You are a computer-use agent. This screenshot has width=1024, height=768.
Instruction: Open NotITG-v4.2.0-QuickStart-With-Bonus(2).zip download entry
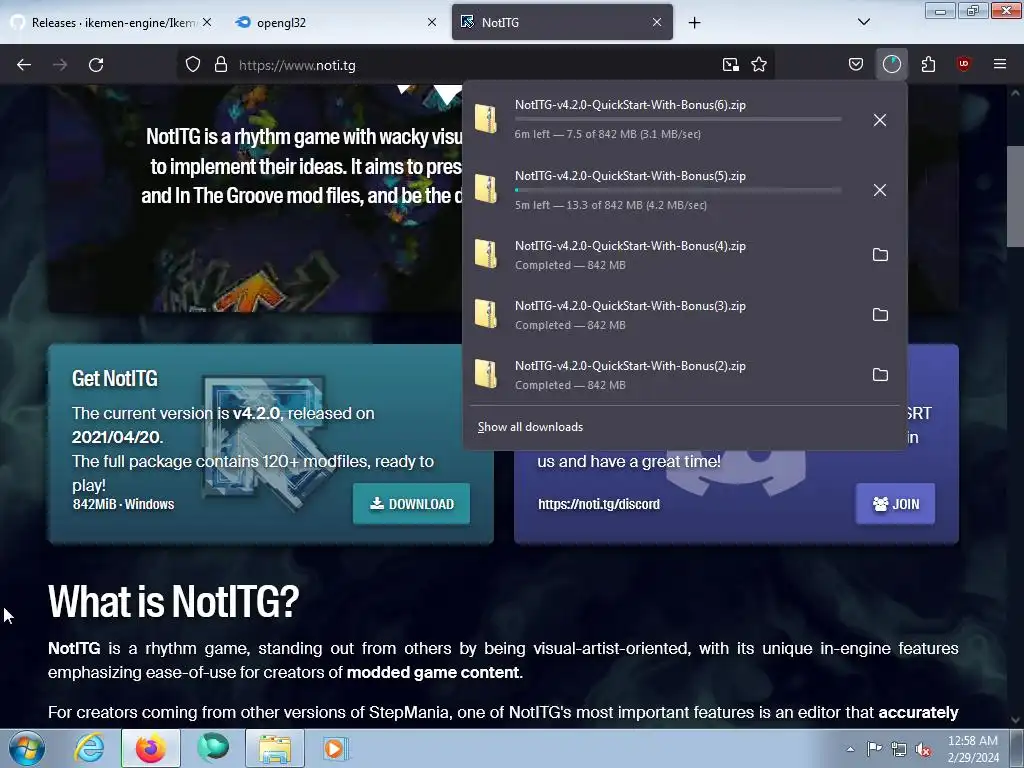[663, 375]
